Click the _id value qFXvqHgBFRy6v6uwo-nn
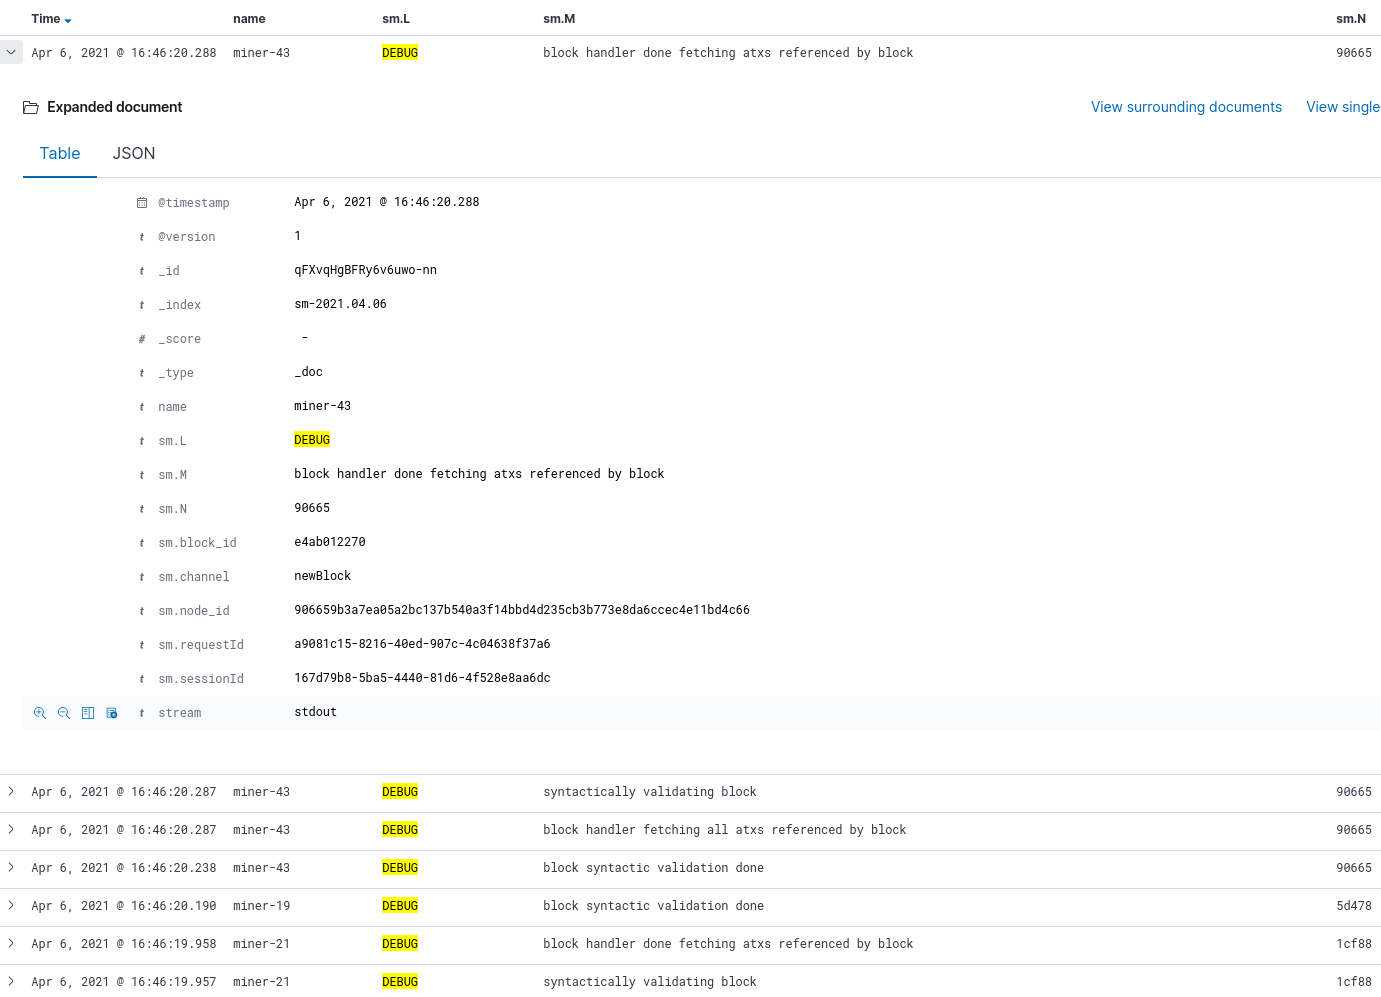1381x997 pixels. pyautogui.click(x=365, y=270)
